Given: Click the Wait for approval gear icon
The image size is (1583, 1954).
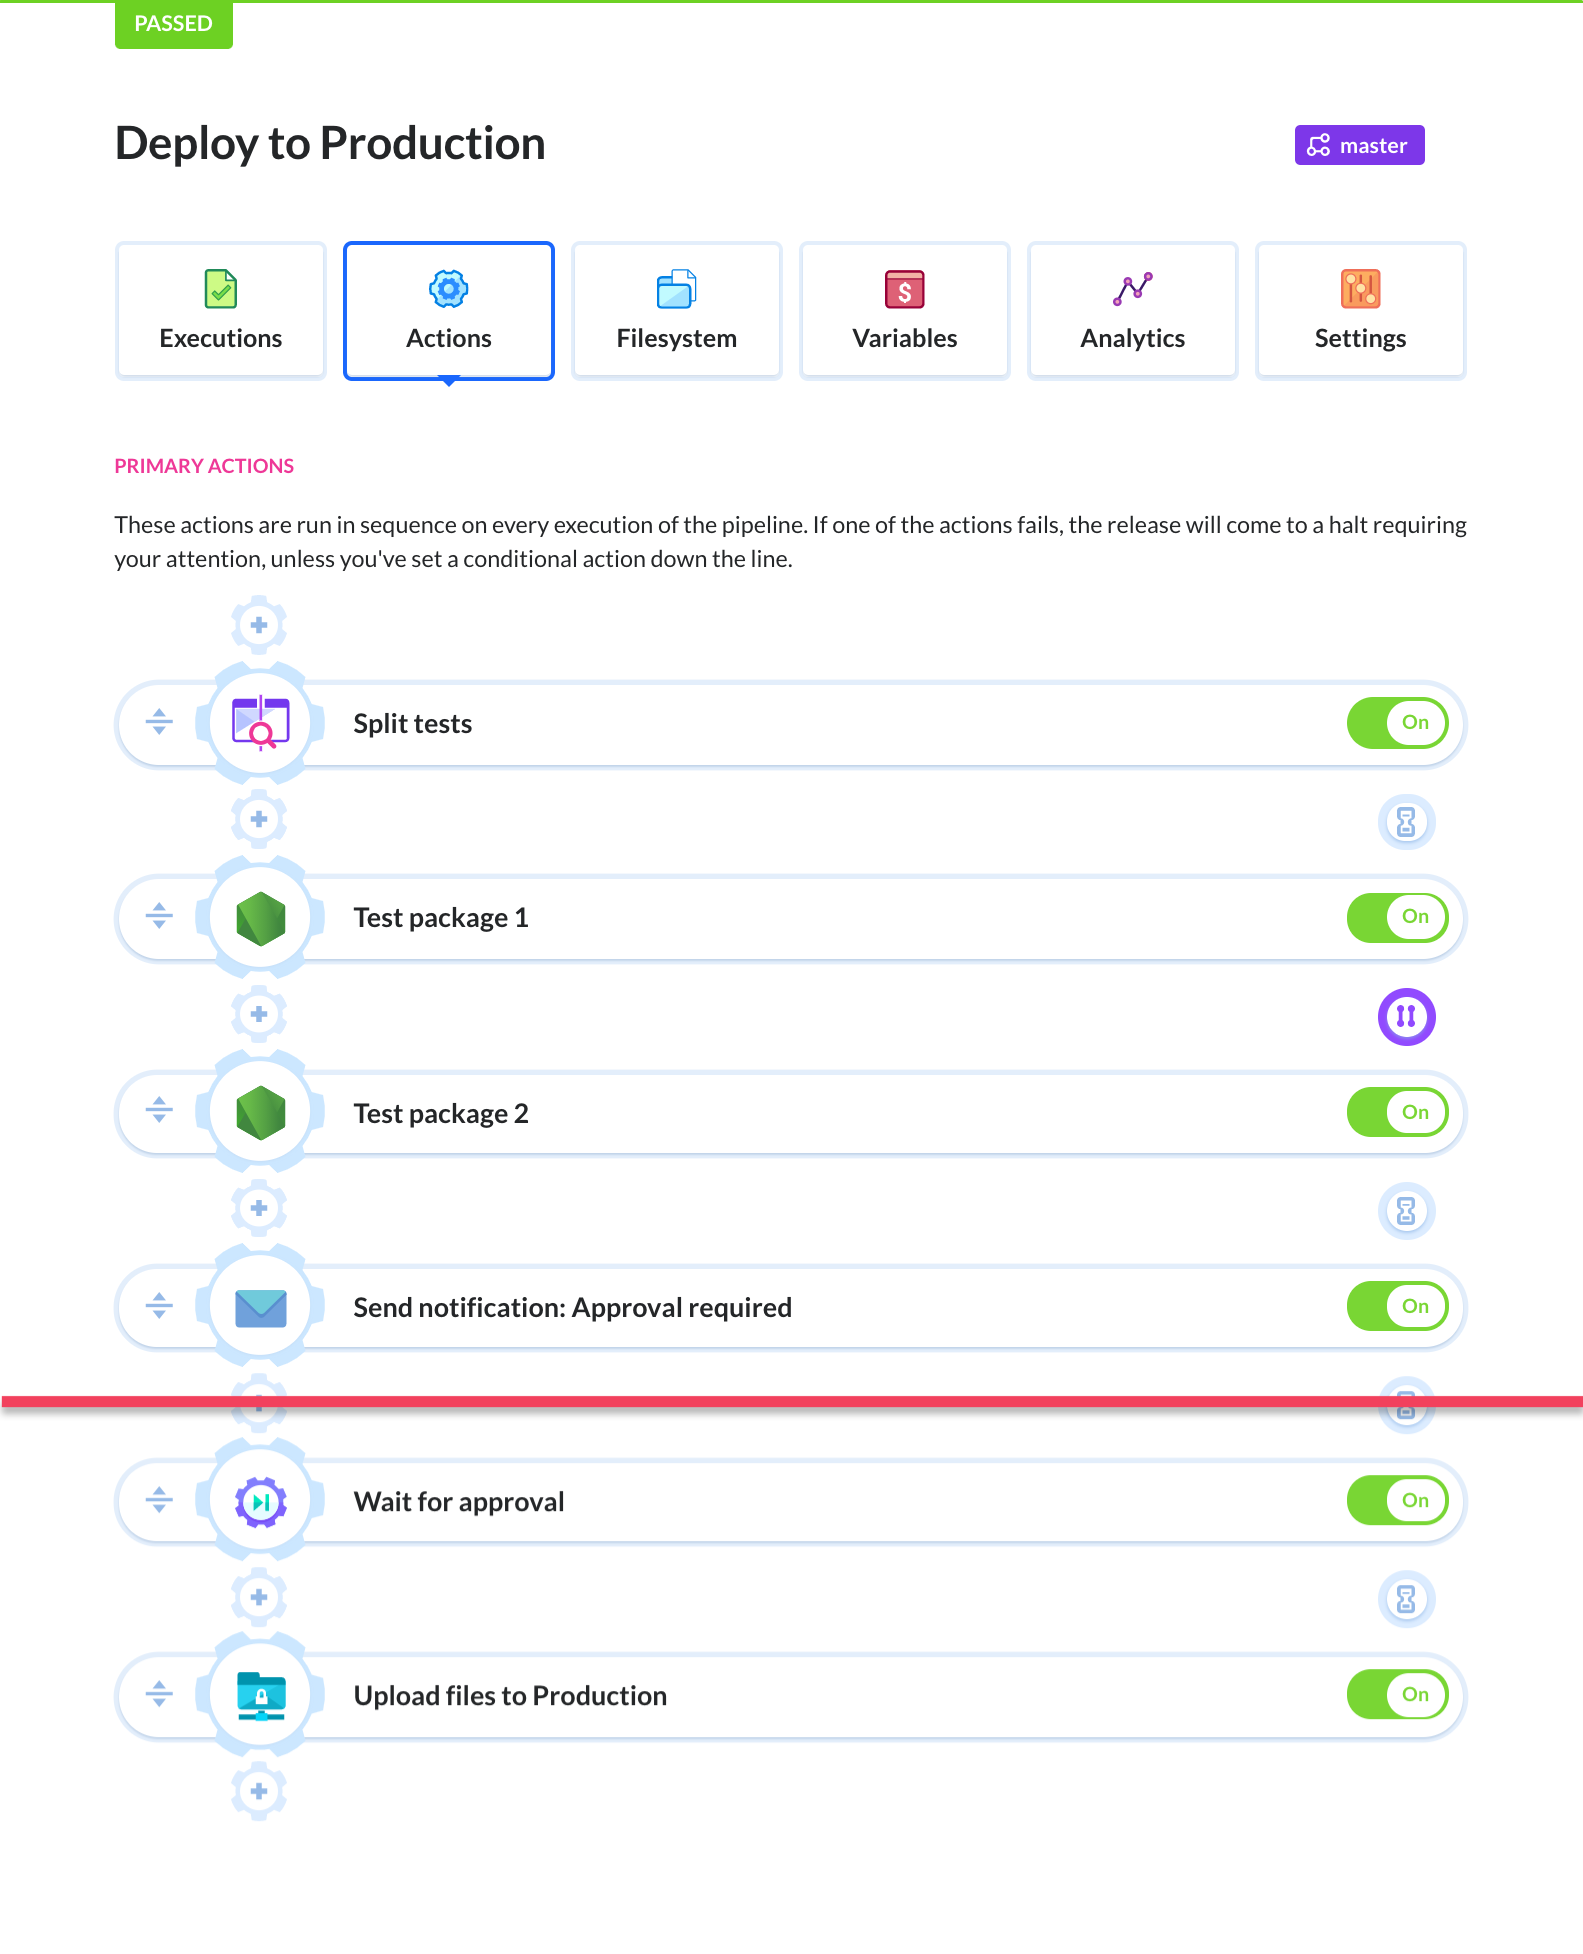Looking at the screenshot, I should 261,1502.
